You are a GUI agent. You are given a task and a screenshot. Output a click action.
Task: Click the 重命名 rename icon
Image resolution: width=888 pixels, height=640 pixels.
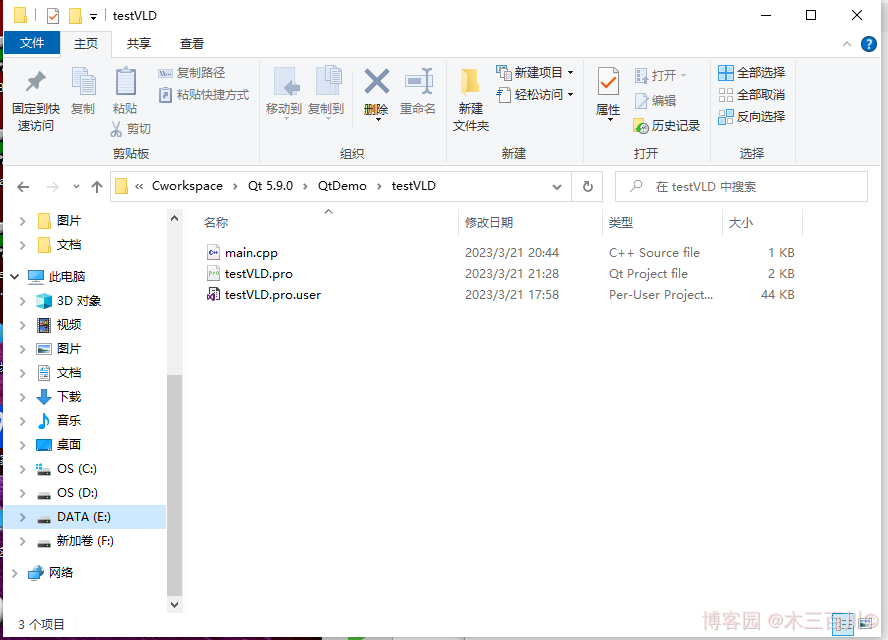click(418, 82)
